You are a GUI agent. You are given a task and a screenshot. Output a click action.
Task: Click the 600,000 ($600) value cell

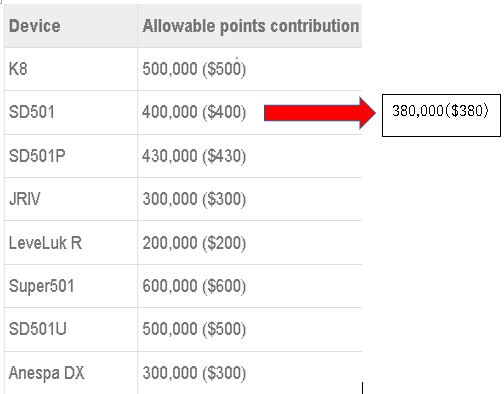[x=250, y=286]
